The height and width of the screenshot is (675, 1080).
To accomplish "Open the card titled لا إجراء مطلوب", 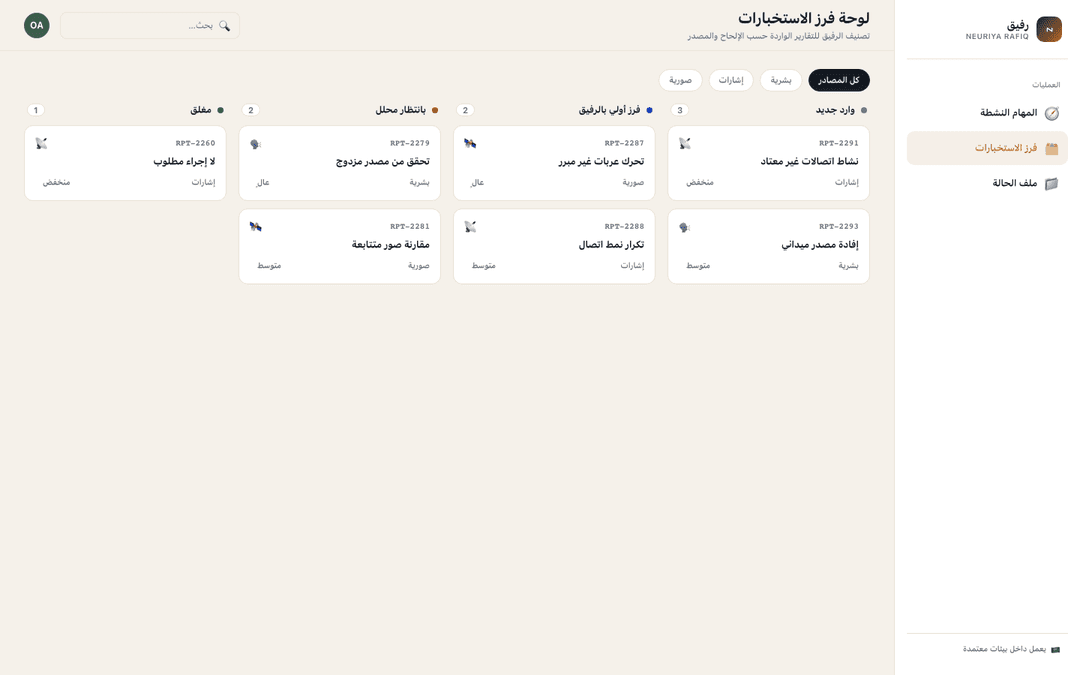I will tap(125, 163).
